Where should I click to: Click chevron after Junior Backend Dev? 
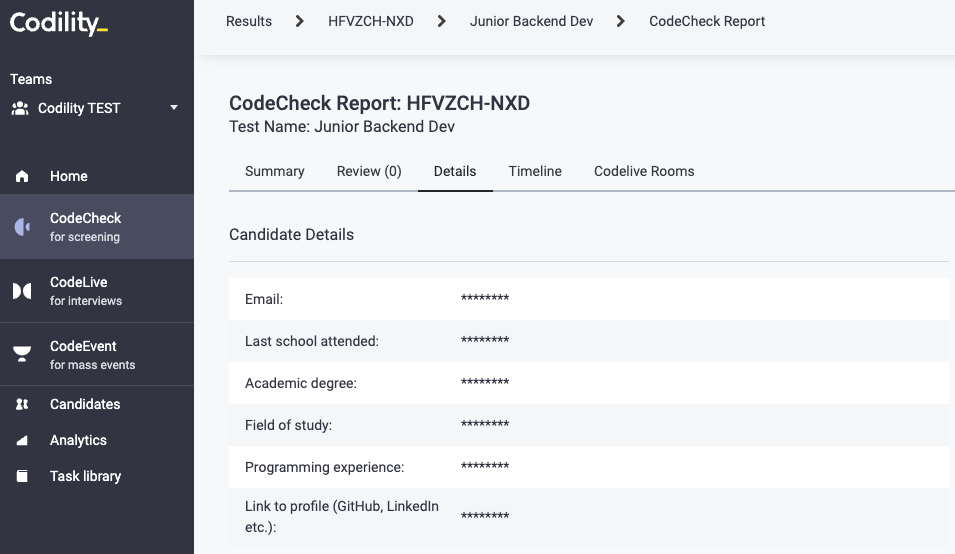coord(621,21)
